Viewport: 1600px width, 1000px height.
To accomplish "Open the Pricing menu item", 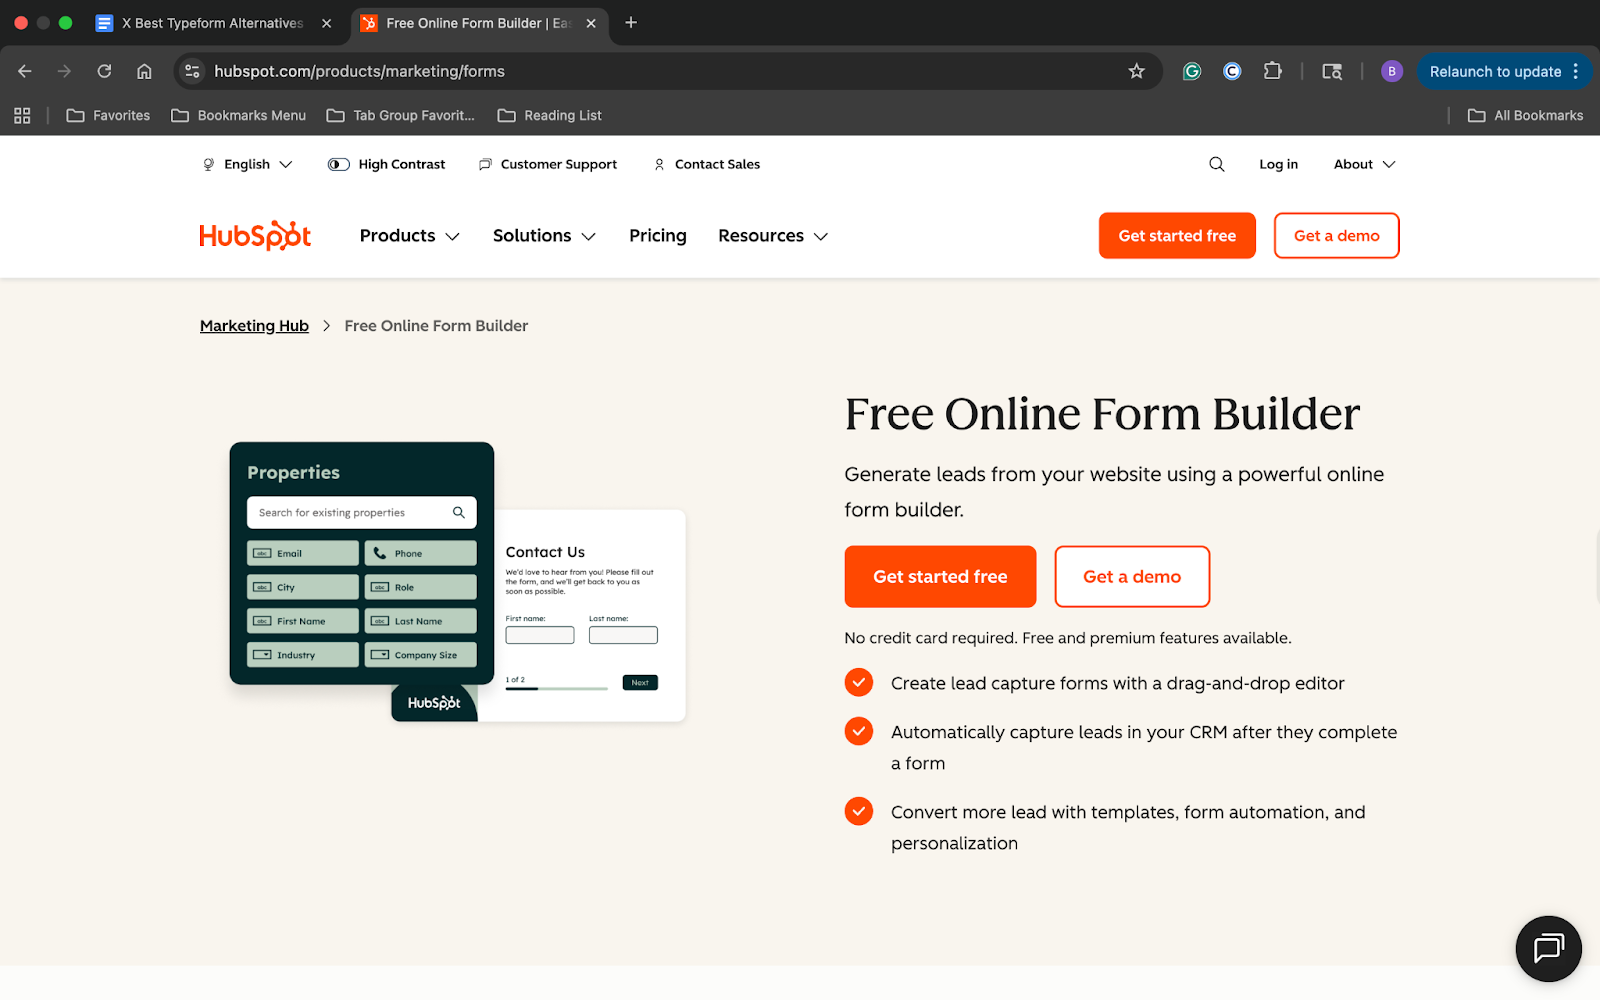I will click(657, 235).
